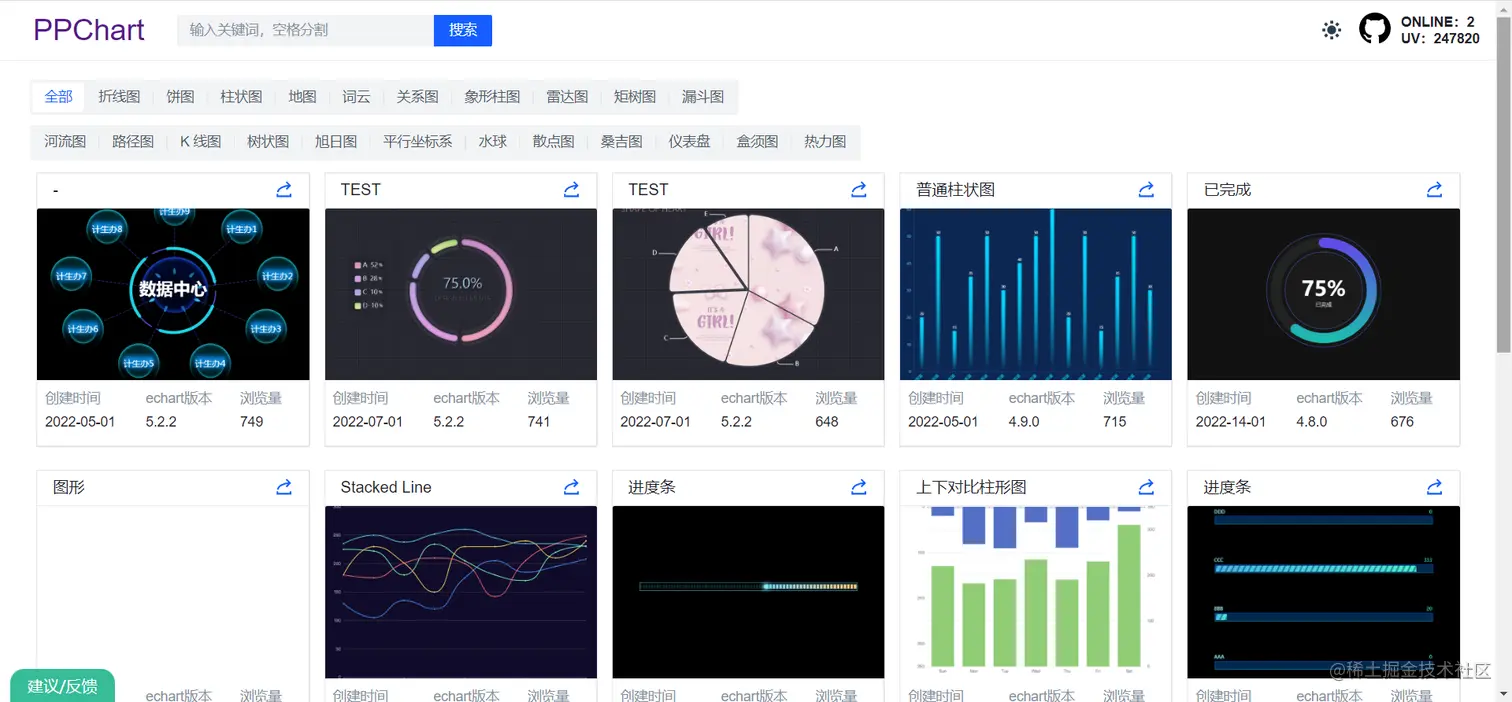Select the 水球 category tab

(492, 142)
